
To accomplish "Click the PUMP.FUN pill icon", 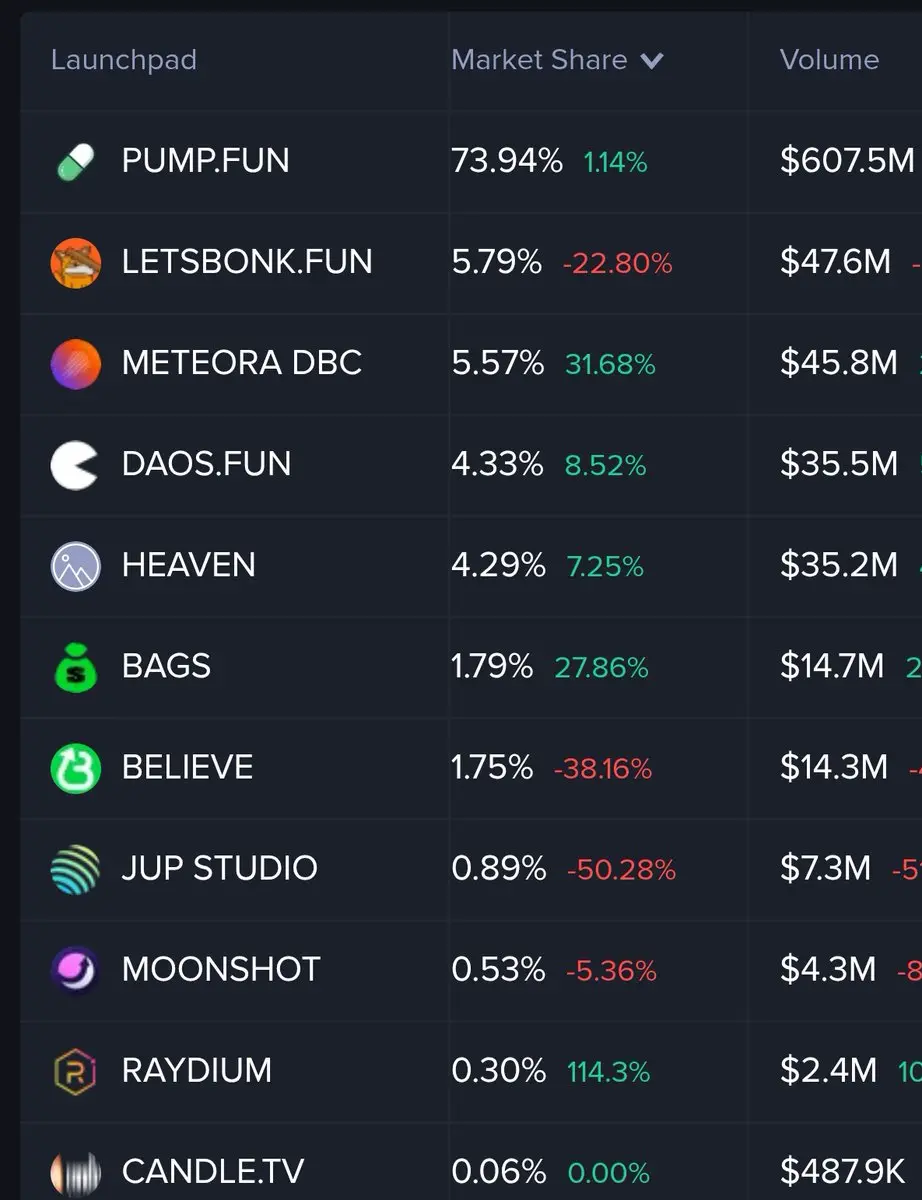I will [x=76, y=161].
